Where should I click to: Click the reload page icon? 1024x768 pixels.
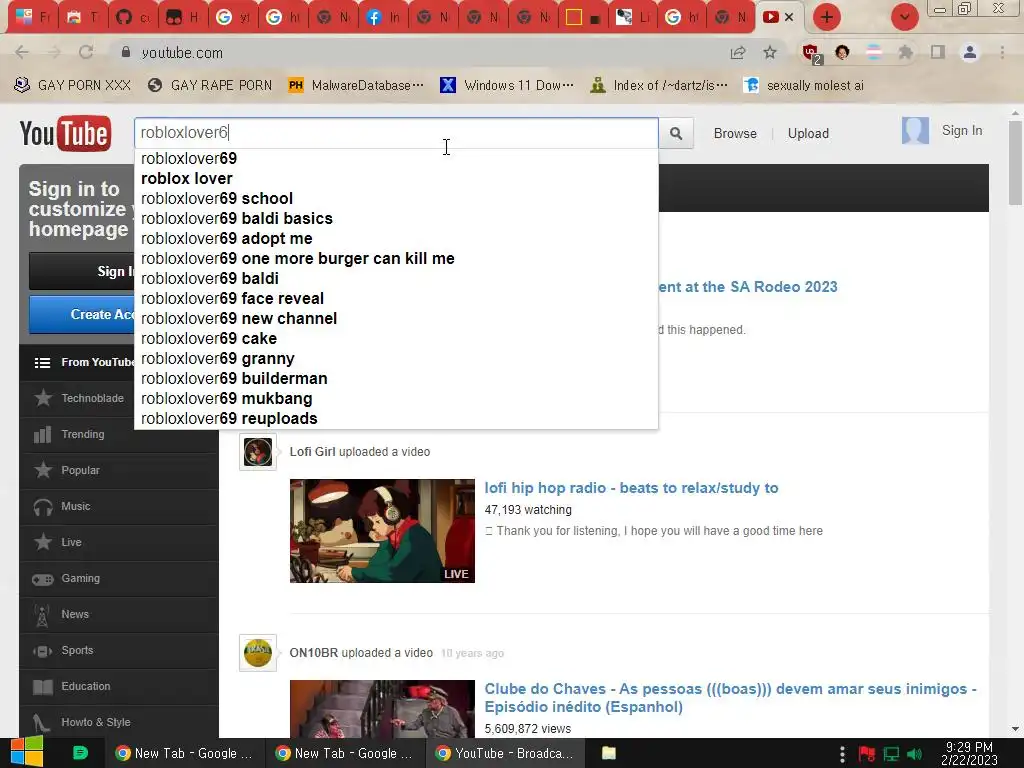(x=86, y=52)
